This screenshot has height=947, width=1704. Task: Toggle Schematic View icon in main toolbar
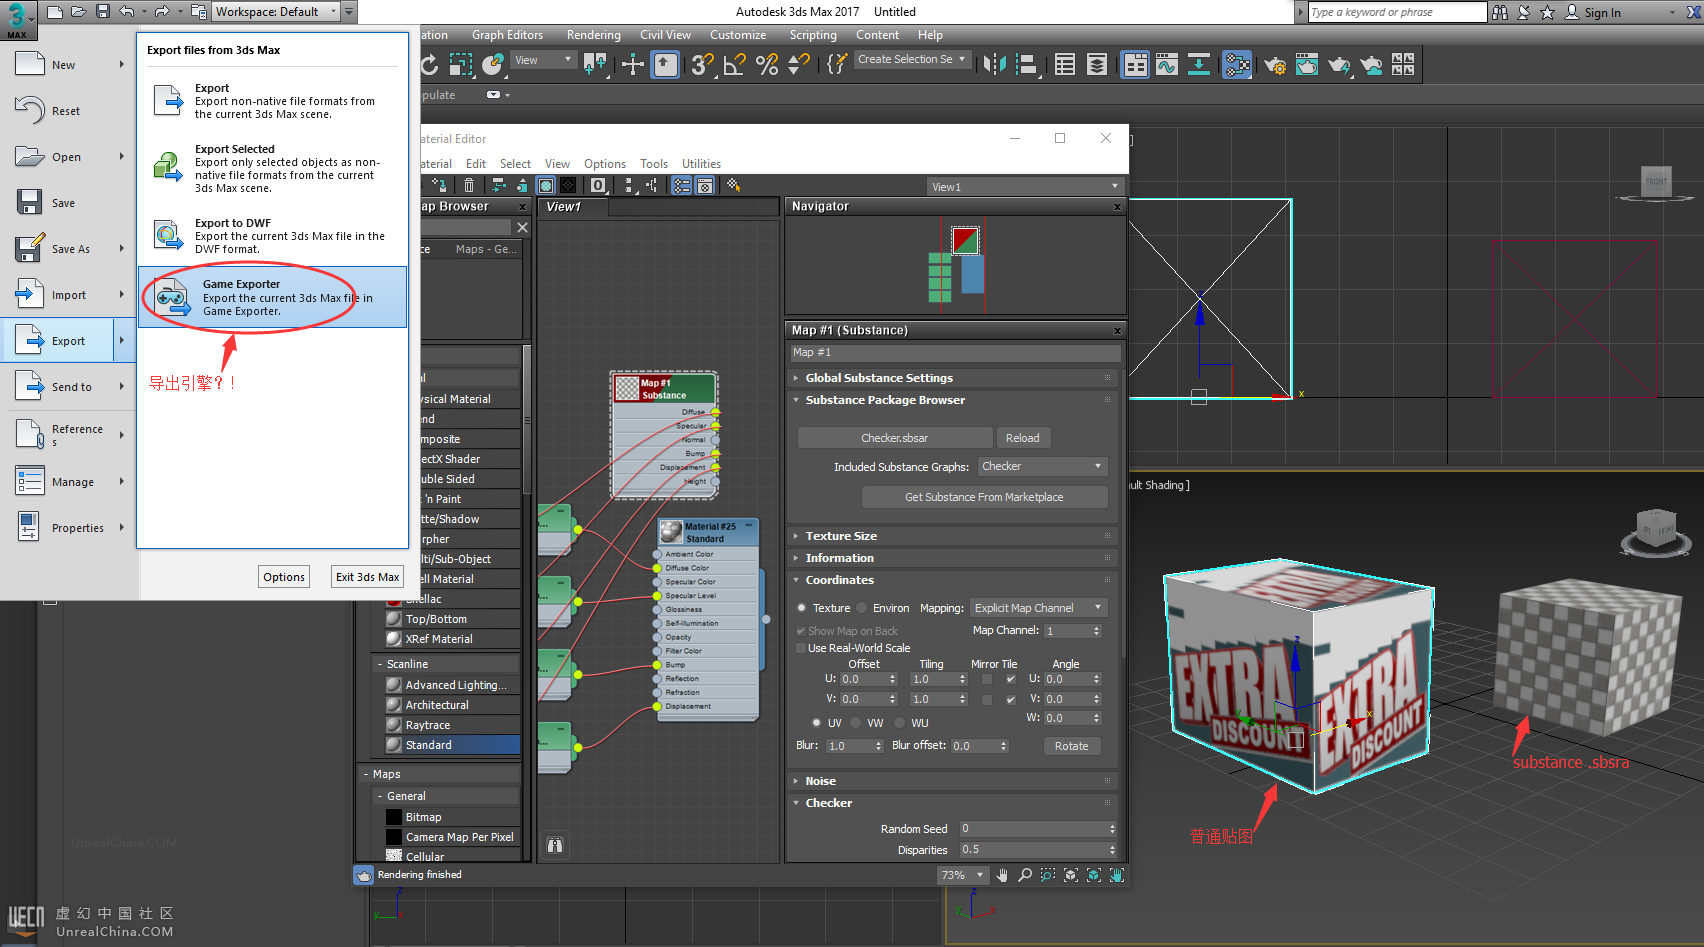pos(1199,65)
